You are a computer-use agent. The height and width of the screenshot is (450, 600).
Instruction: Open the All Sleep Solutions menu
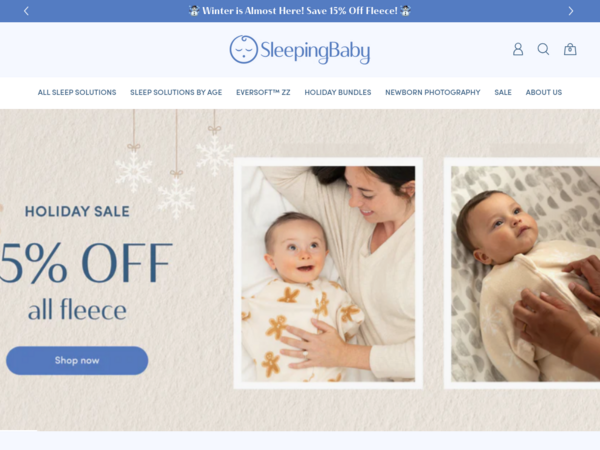tap(77, 92)
